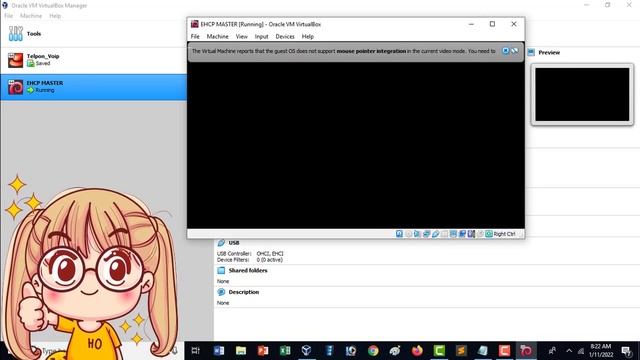Click the display settings icon in VM status bar
Image resolution: width=640 pixels, height=360 pixels.
click(453, 234)
